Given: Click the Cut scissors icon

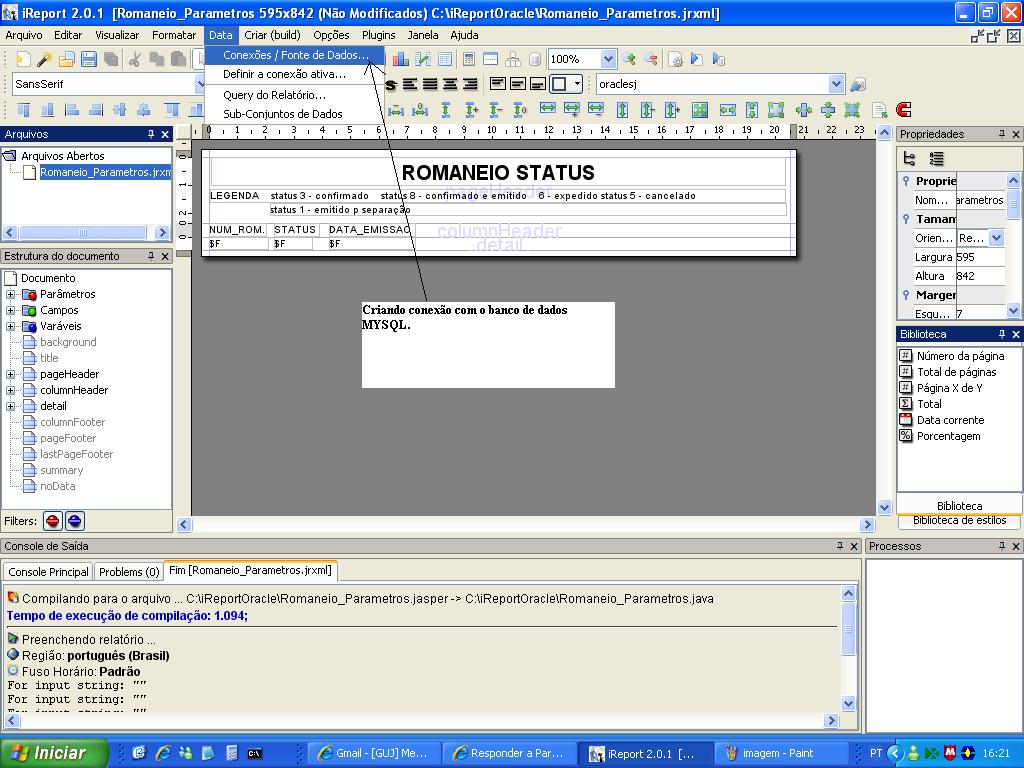Looking at the screenshot, I should pyautogui.click(x=135, y=59).
